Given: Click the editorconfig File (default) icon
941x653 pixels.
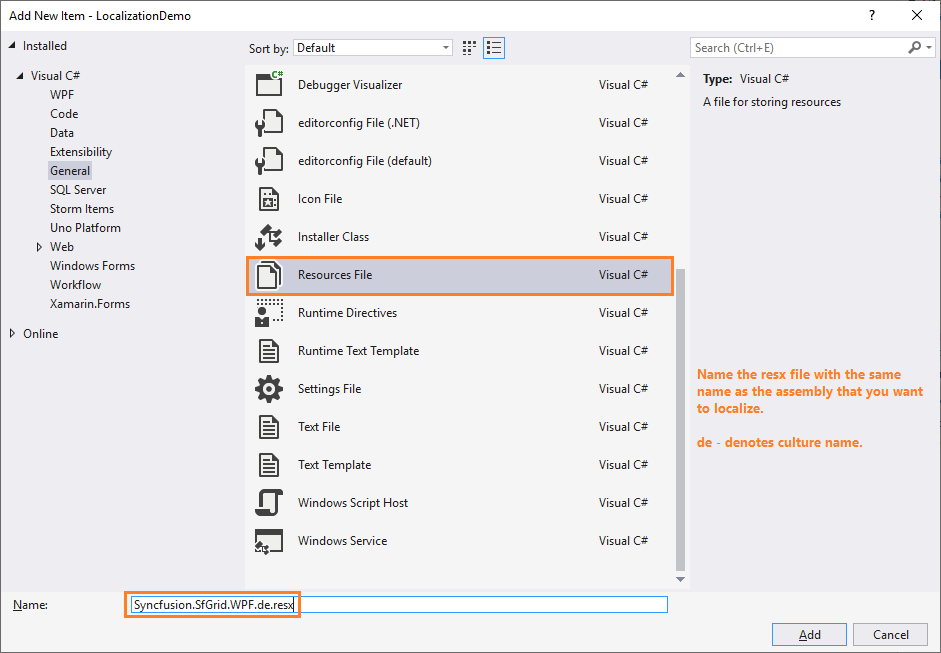Looking at the screenshot, I should click(269, 161).
